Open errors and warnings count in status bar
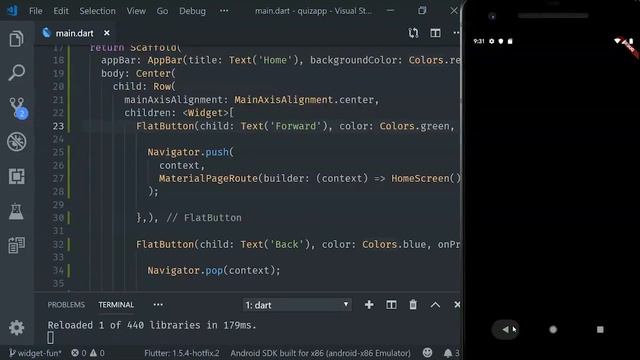640x360 pixels. pyautogui.click(x=88, y=353)
